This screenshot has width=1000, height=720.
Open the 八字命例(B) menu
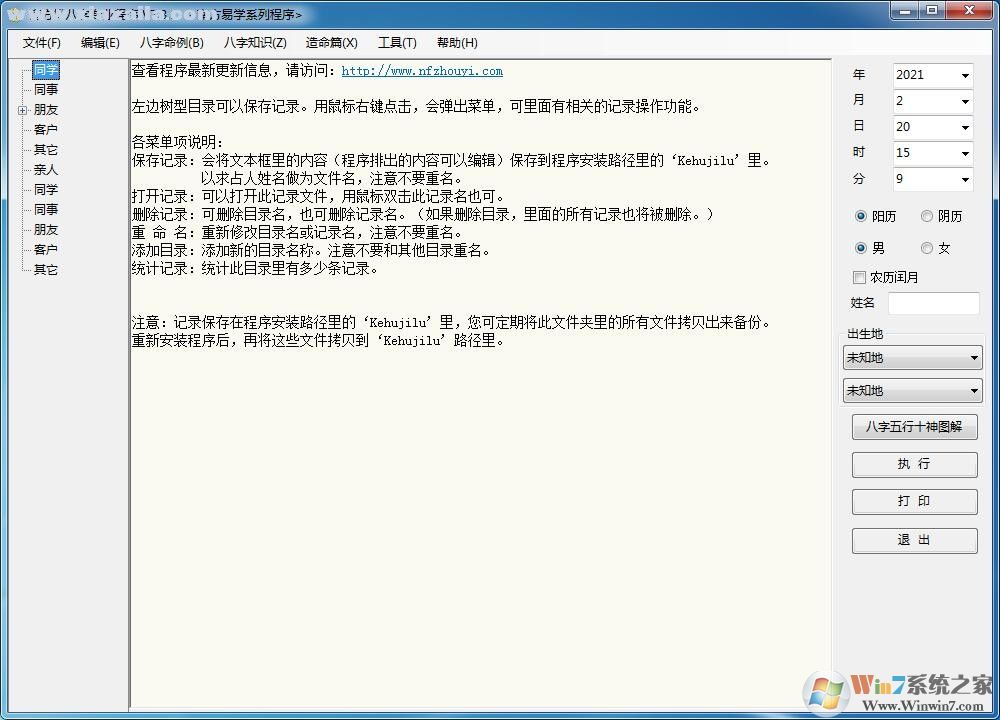click(172, 43)
